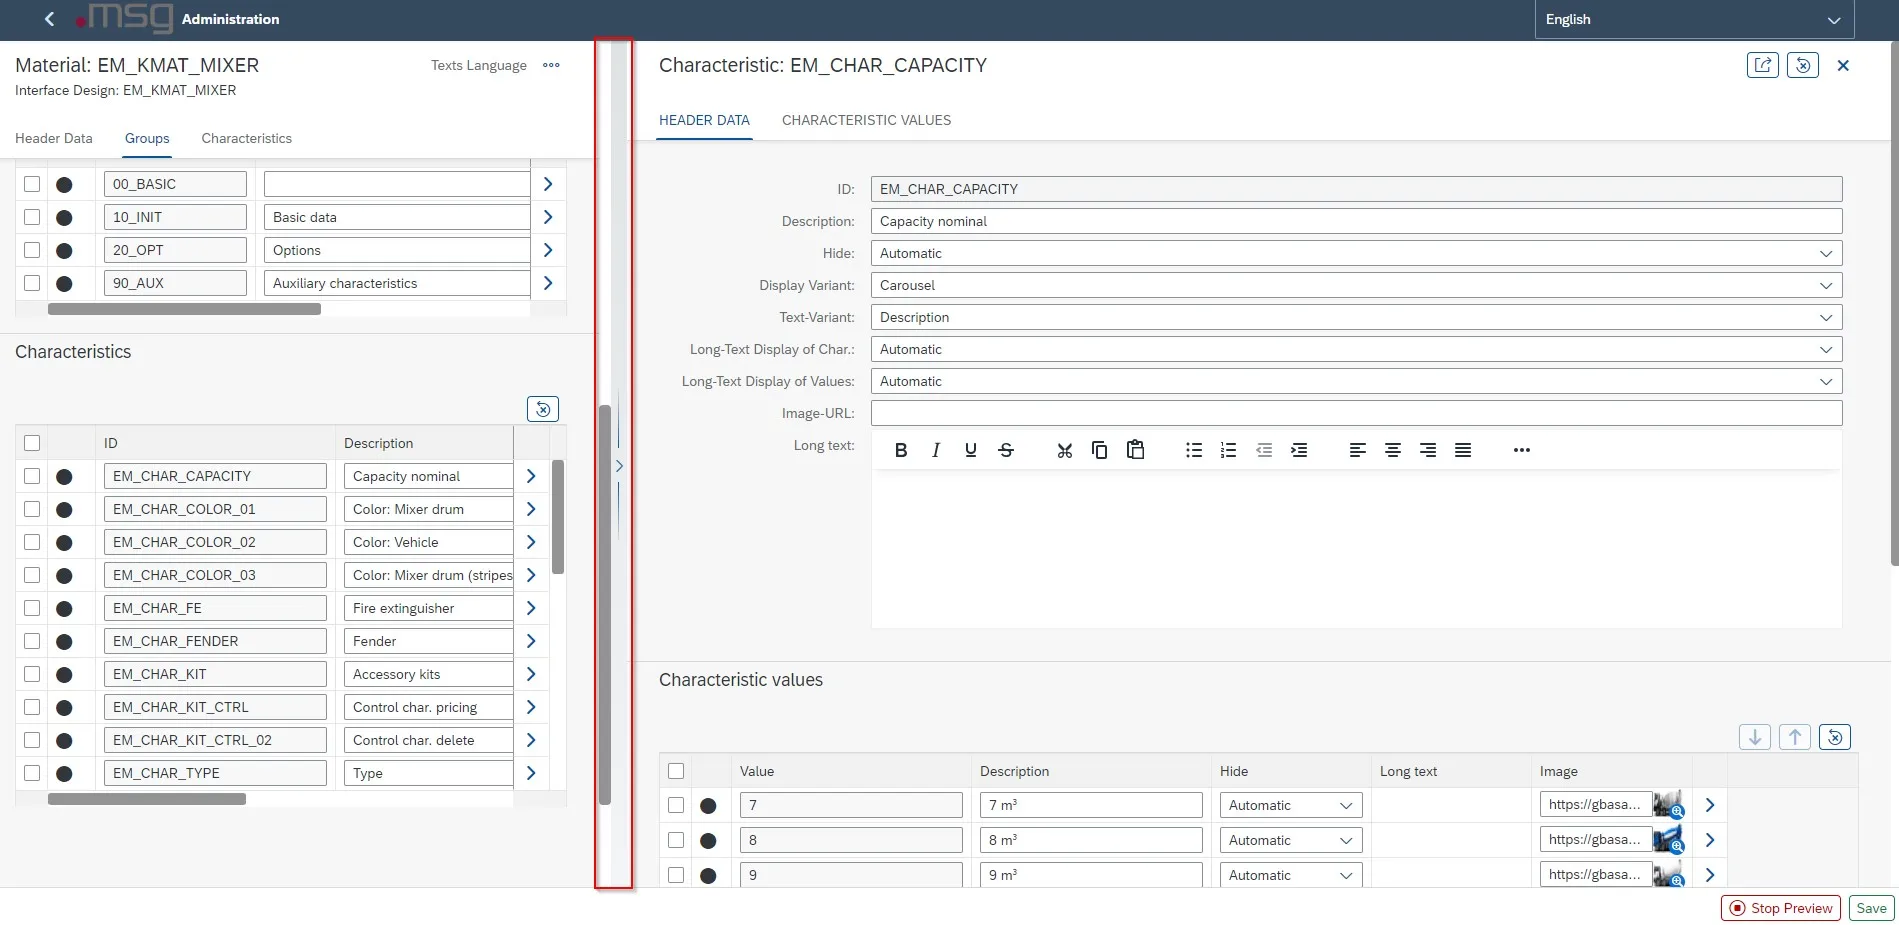Image resolution: width=1899 pixels, height=925 pixels.
Task: Switch to the CHARACTERISTIC VALUES tab
Action: click(866, 120)
